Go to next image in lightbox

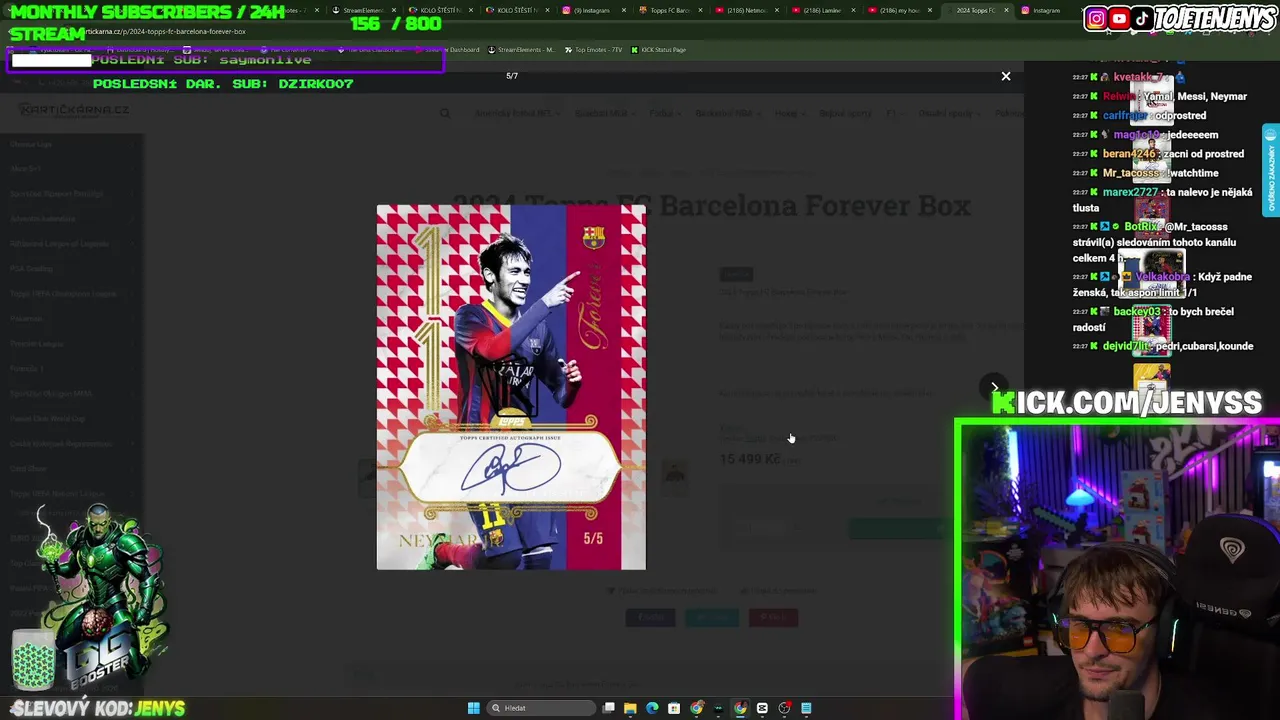click(994, 387)
